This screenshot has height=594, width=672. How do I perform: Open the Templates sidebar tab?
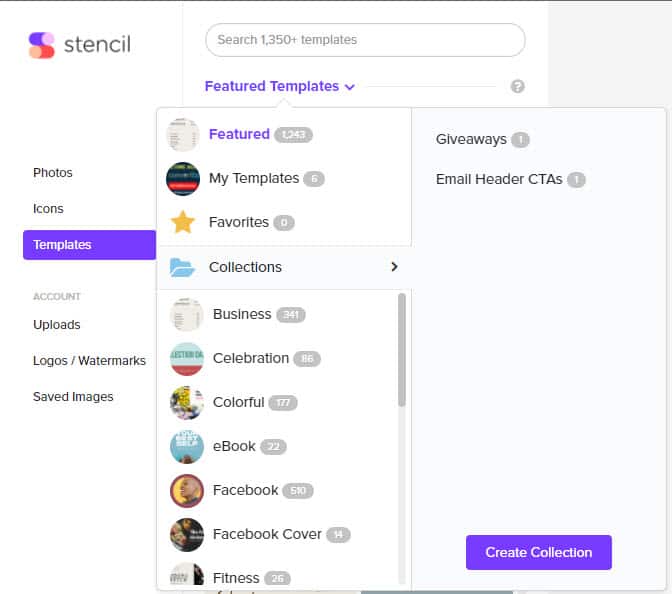(90, 245)
